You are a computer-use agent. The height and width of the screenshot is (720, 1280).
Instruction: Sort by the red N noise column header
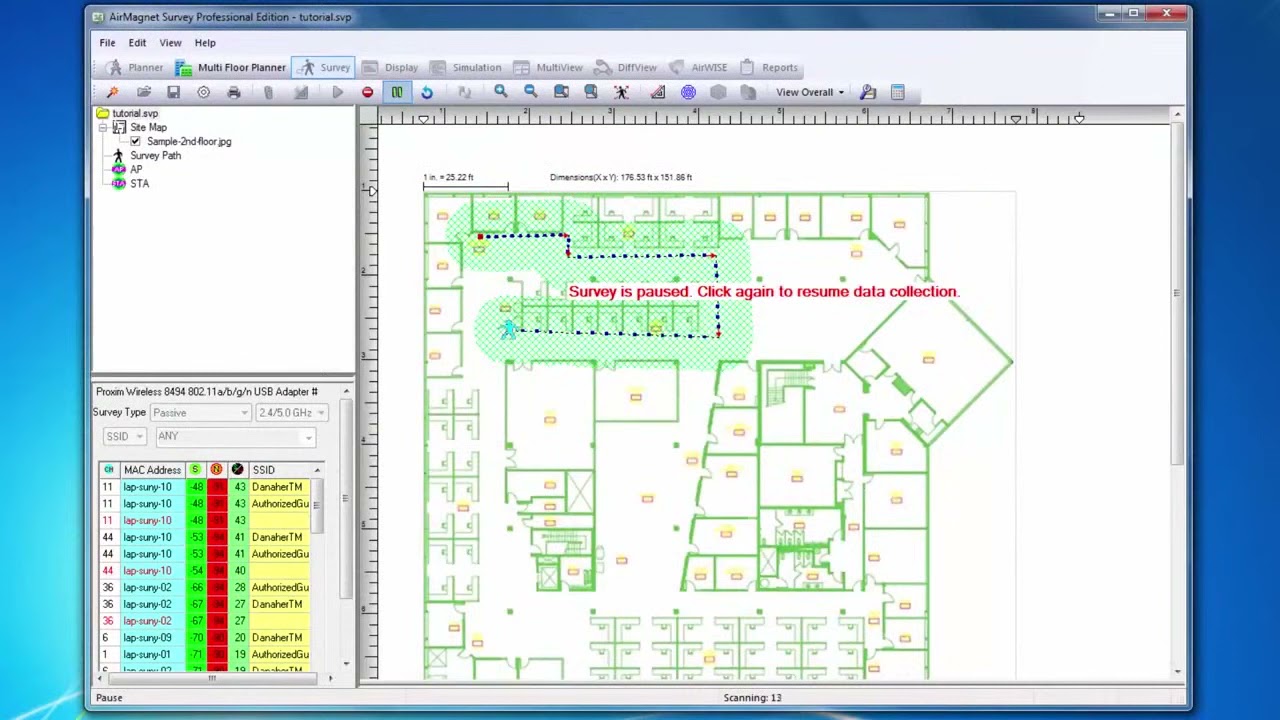216,470
